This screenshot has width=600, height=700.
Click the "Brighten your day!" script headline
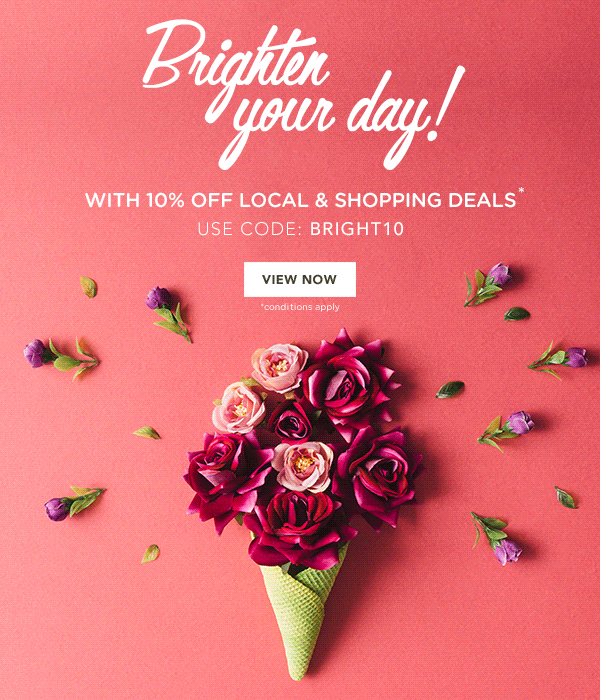coord(304,95)
